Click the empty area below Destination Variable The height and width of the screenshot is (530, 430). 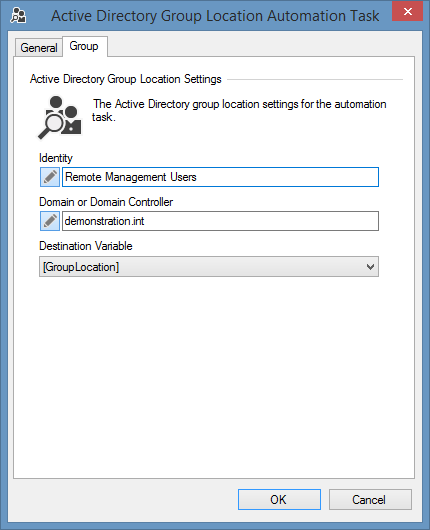(x=214, y=375)
